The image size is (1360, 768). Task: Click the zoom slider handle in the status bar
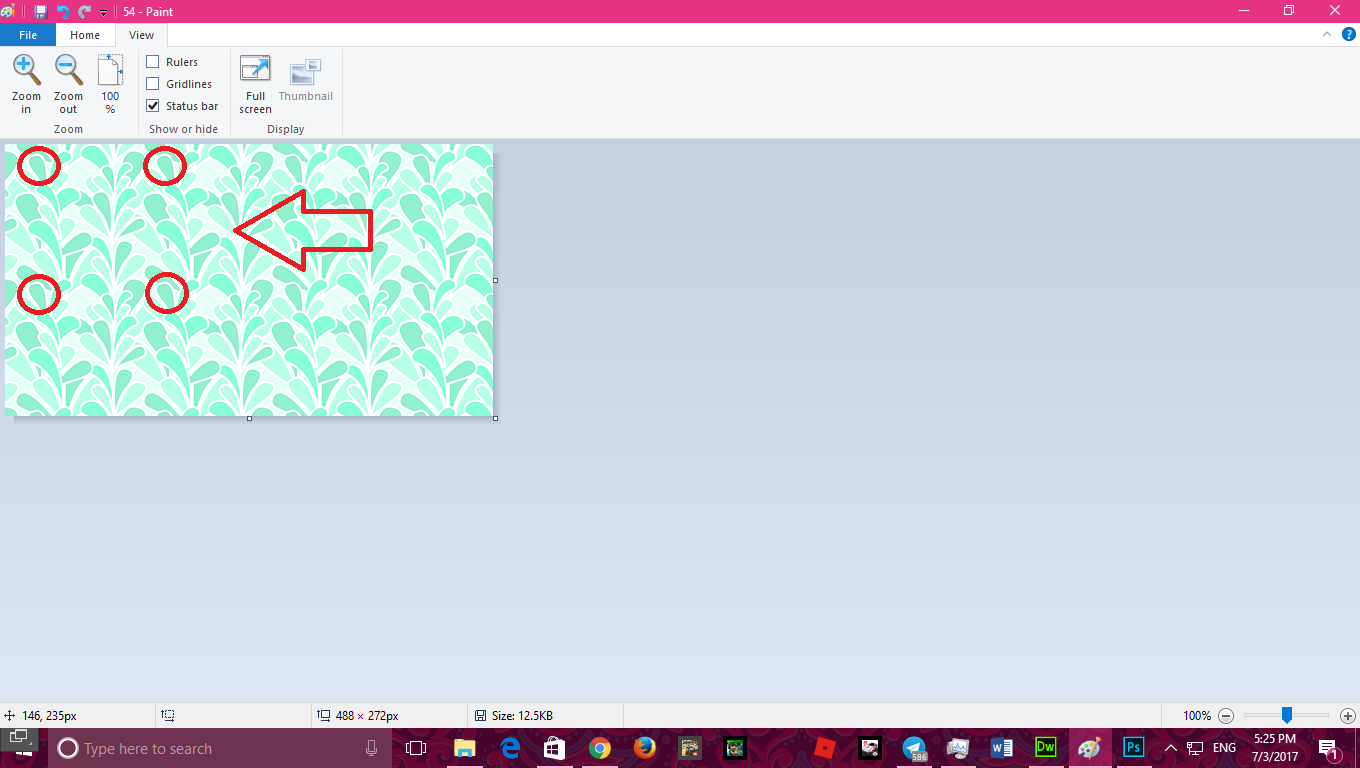point(1287,715)
